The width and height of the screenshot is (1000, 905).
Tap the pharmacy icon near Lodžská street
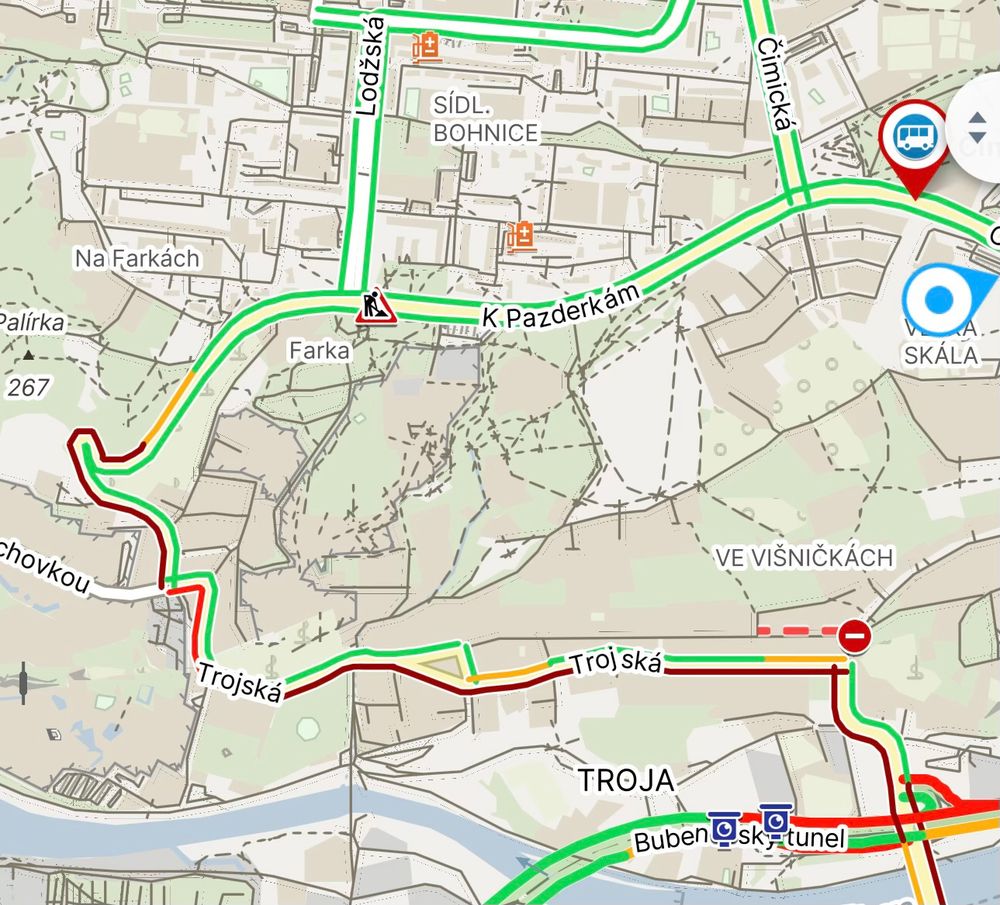point(427,47)
